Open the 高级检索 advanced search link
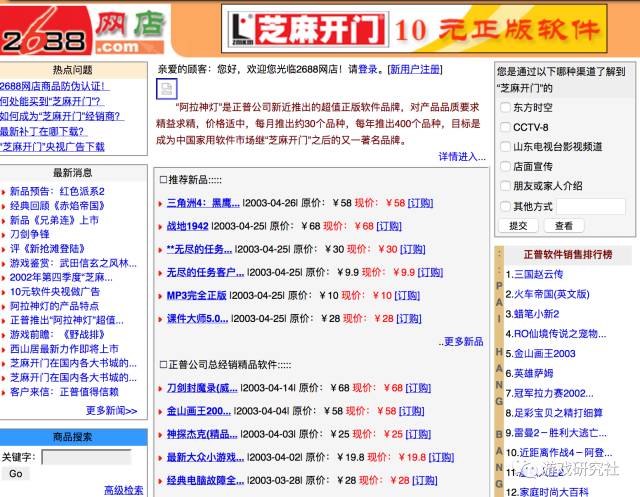 click(x=124, y=490)
